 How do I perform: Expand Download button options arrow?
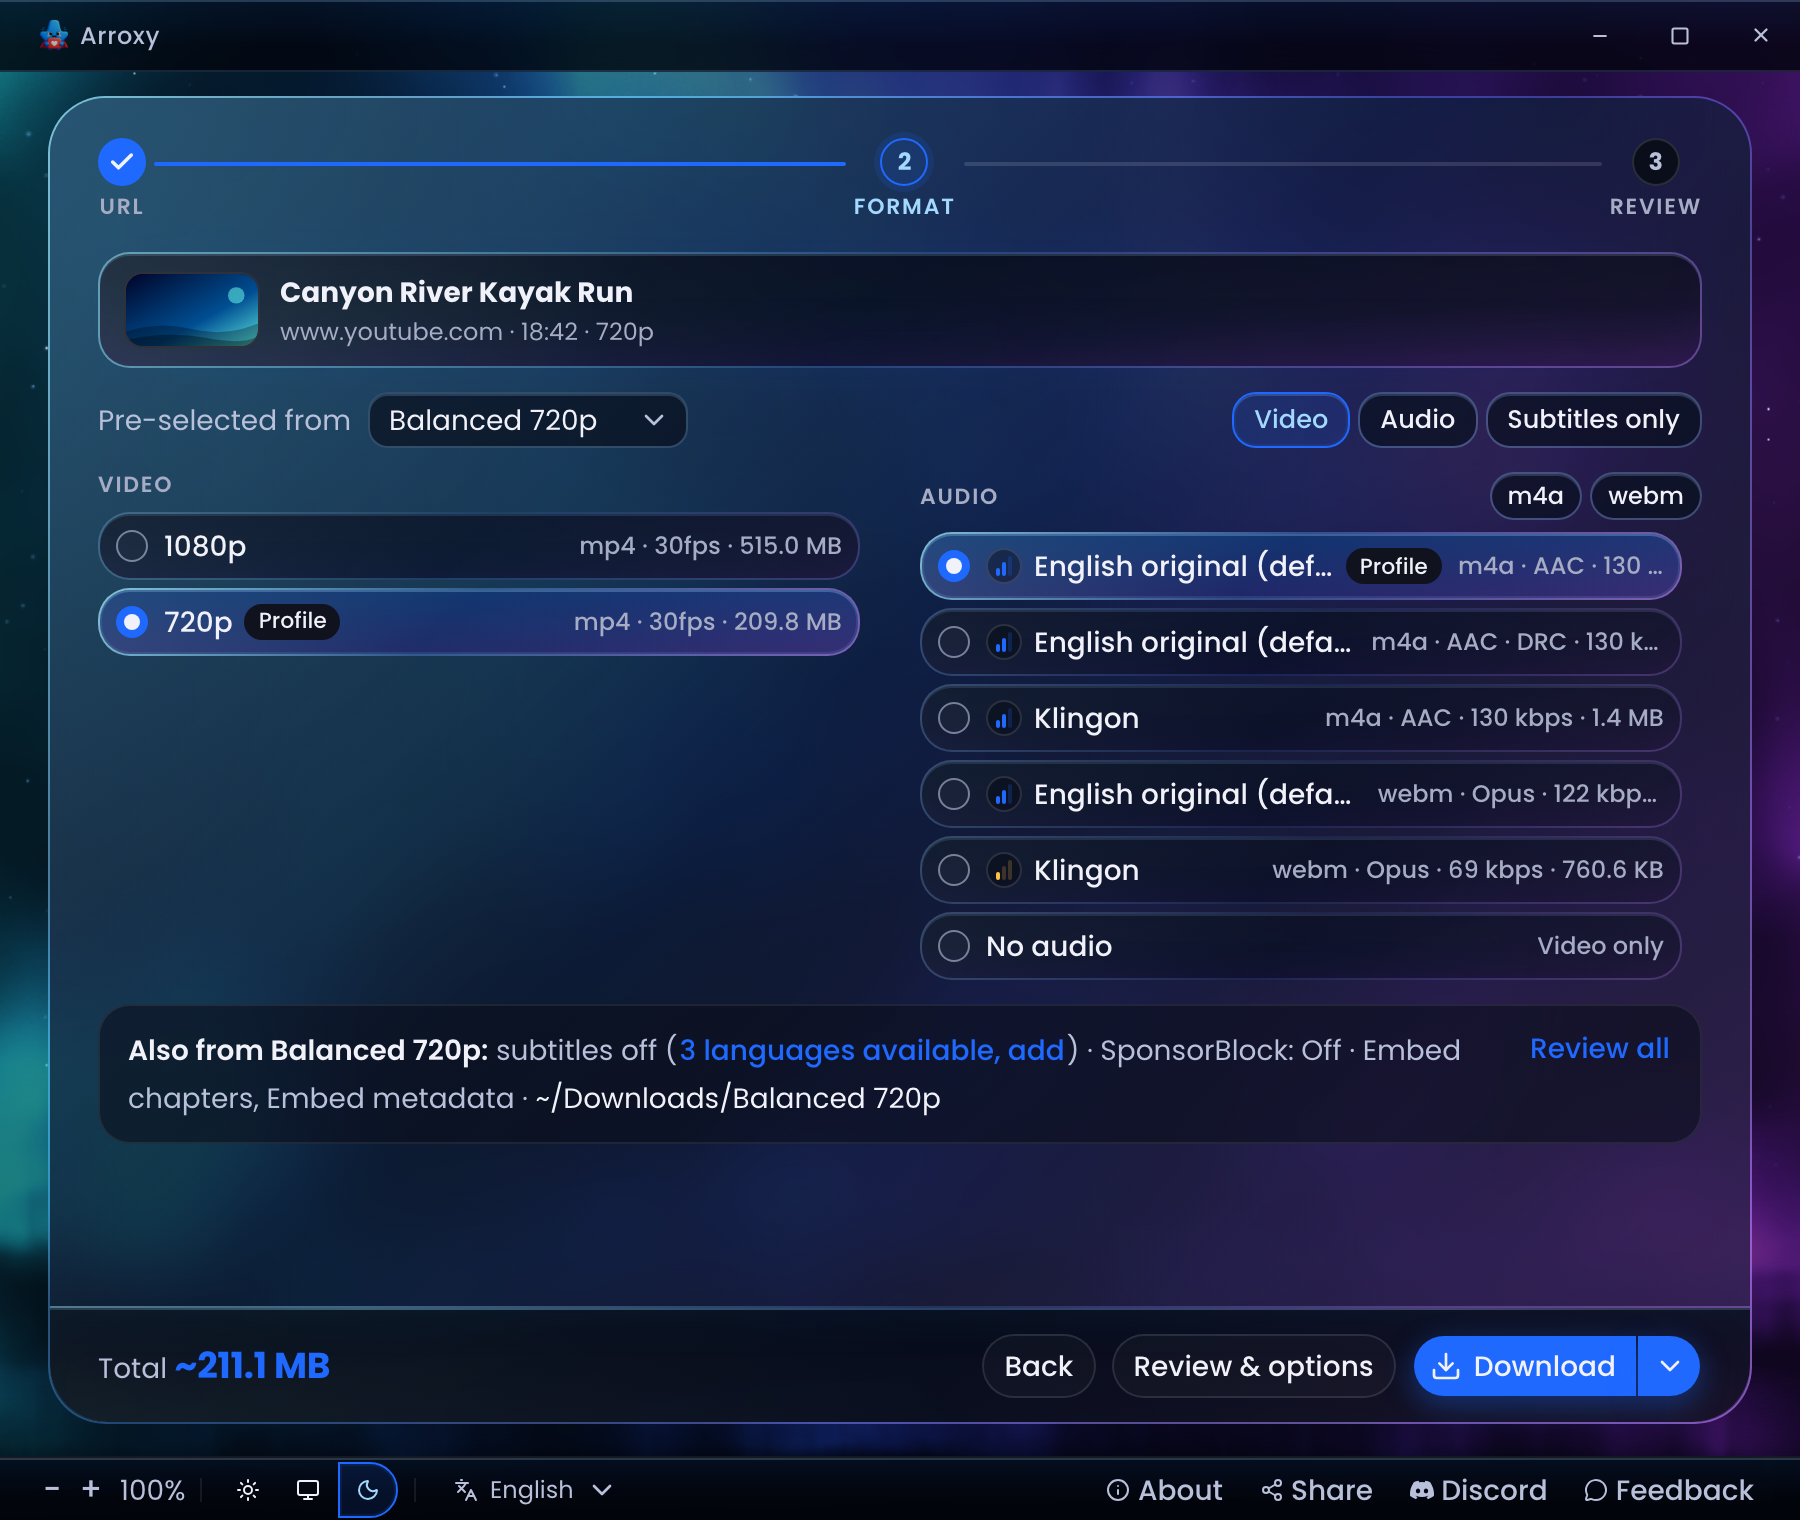point(1669,1366)
